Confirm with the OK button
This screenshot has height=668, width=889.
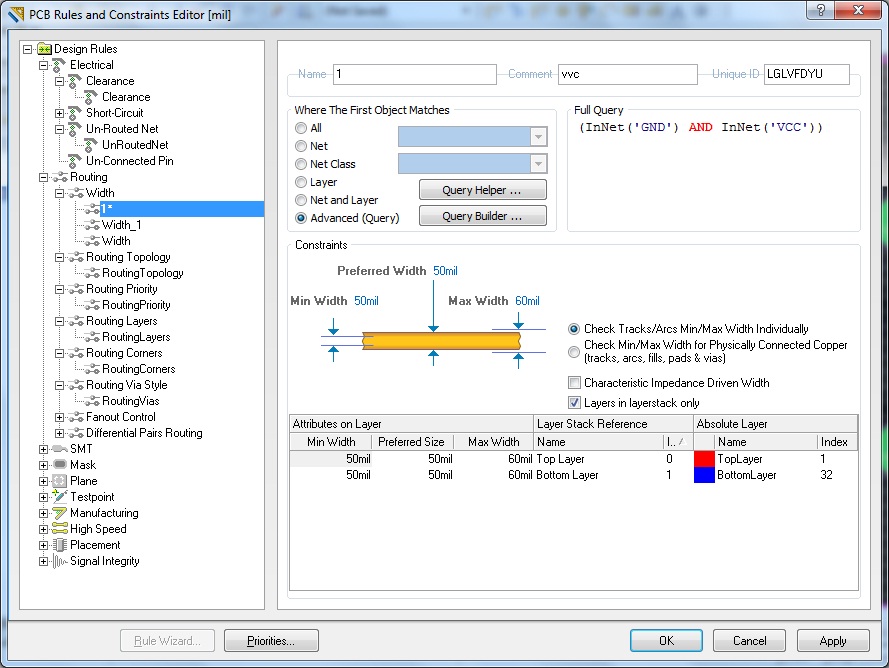666,641
